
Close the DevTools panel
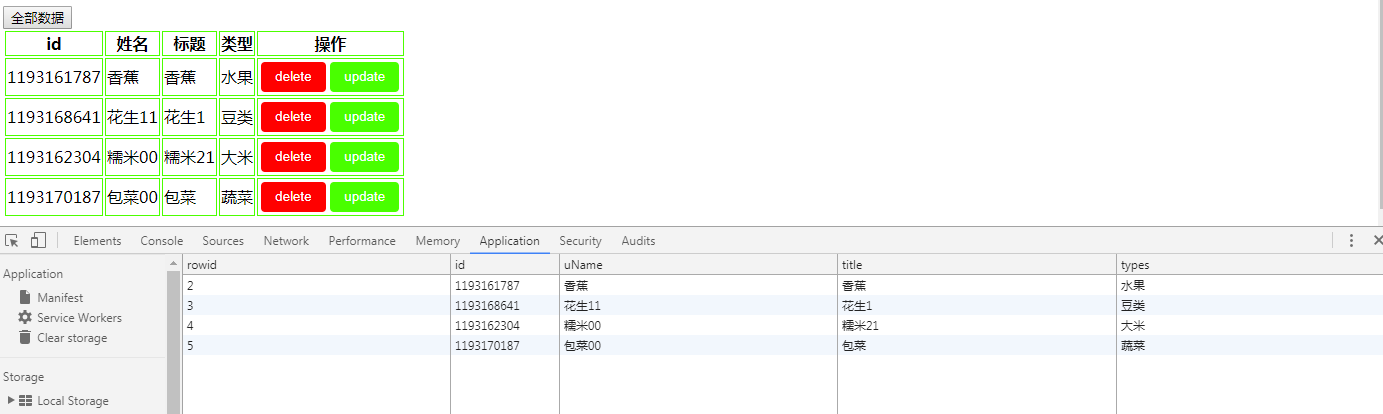[x=1377, y=240]
